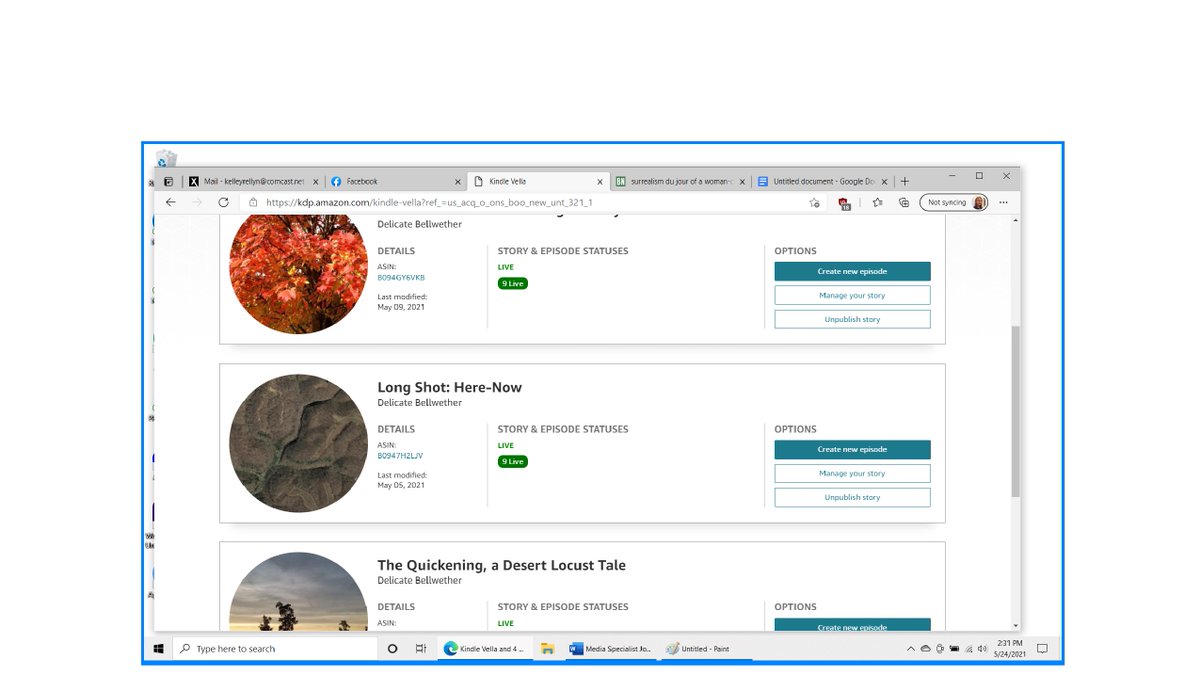The width and height of the screenshot is (1200, 675).
Task: Expand hidden system tray icons
Action: click(x=909, y=648)
